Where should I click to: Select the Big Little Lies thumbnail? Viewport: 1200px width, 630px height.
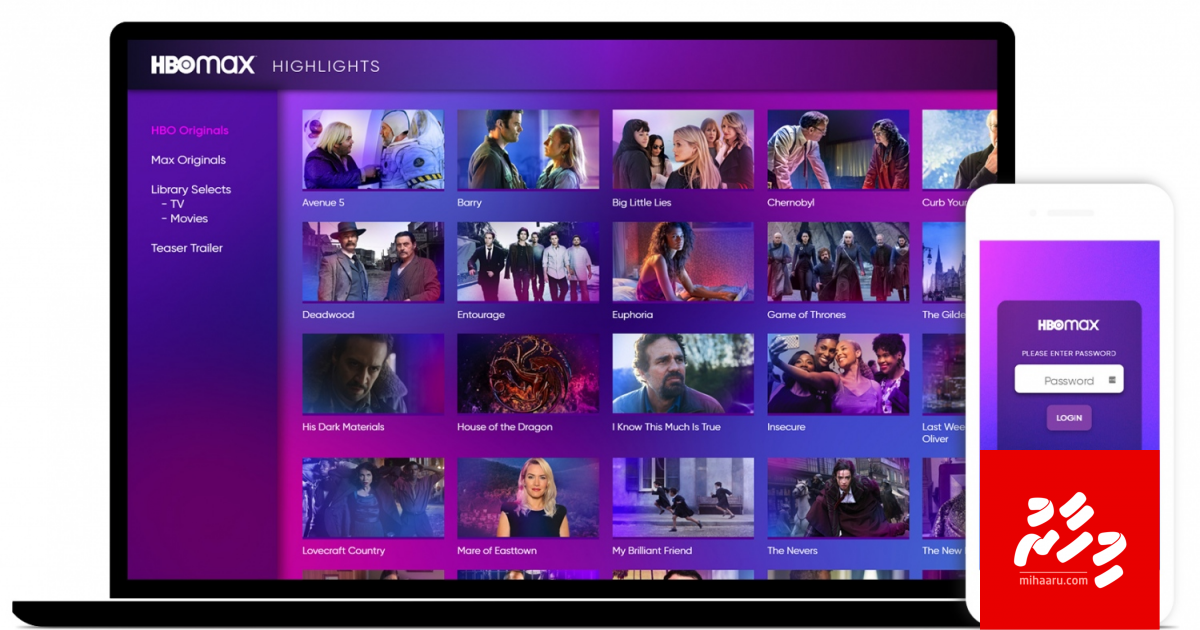tap(683, 149)
